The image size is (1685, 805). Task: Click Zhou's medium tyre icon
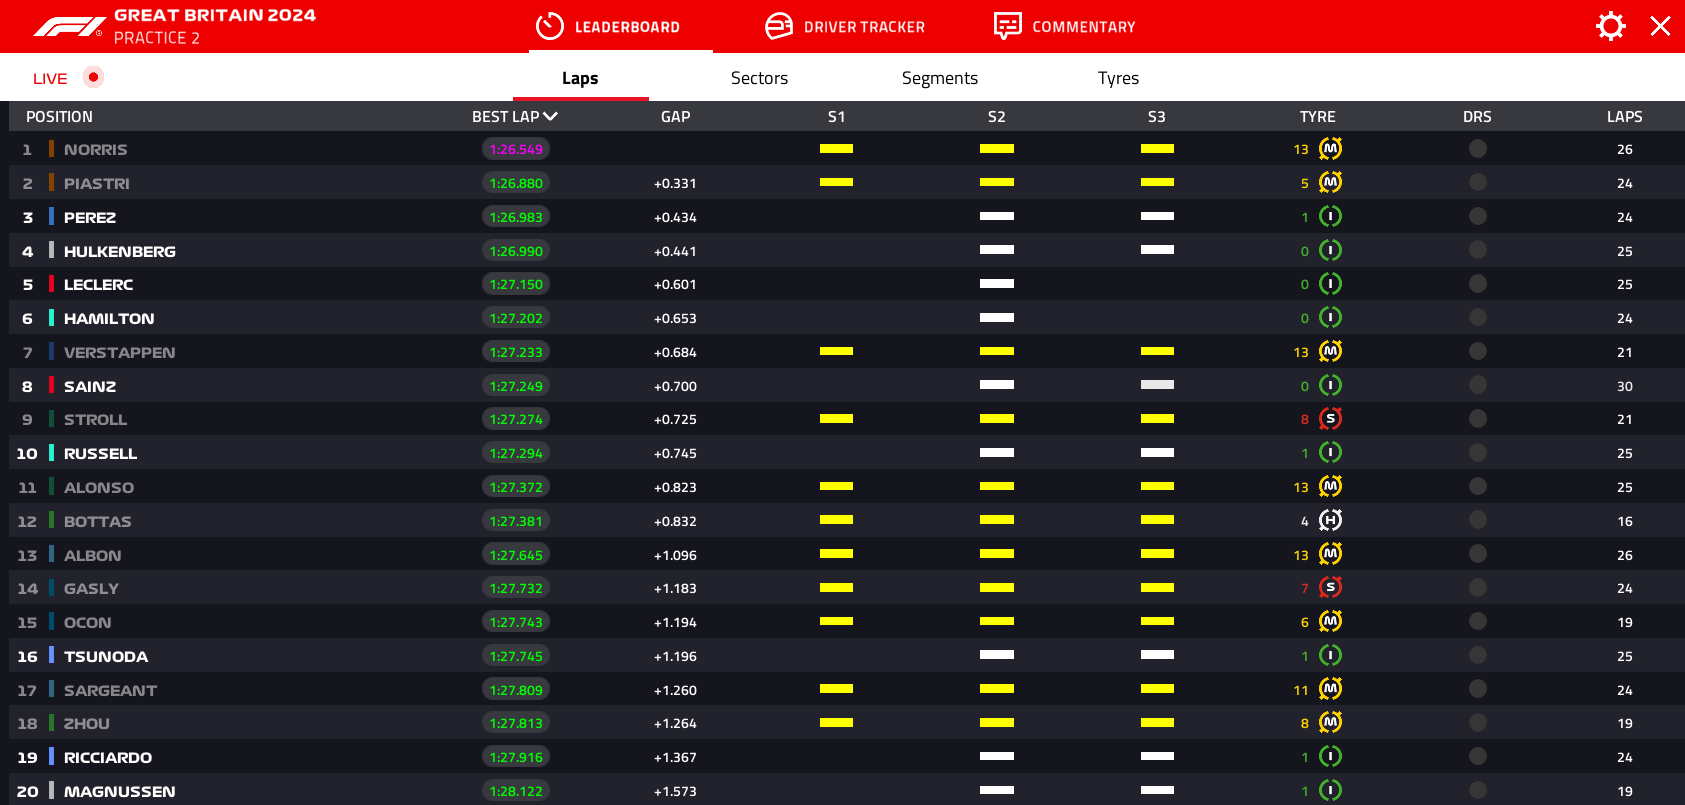(1330, 723)
